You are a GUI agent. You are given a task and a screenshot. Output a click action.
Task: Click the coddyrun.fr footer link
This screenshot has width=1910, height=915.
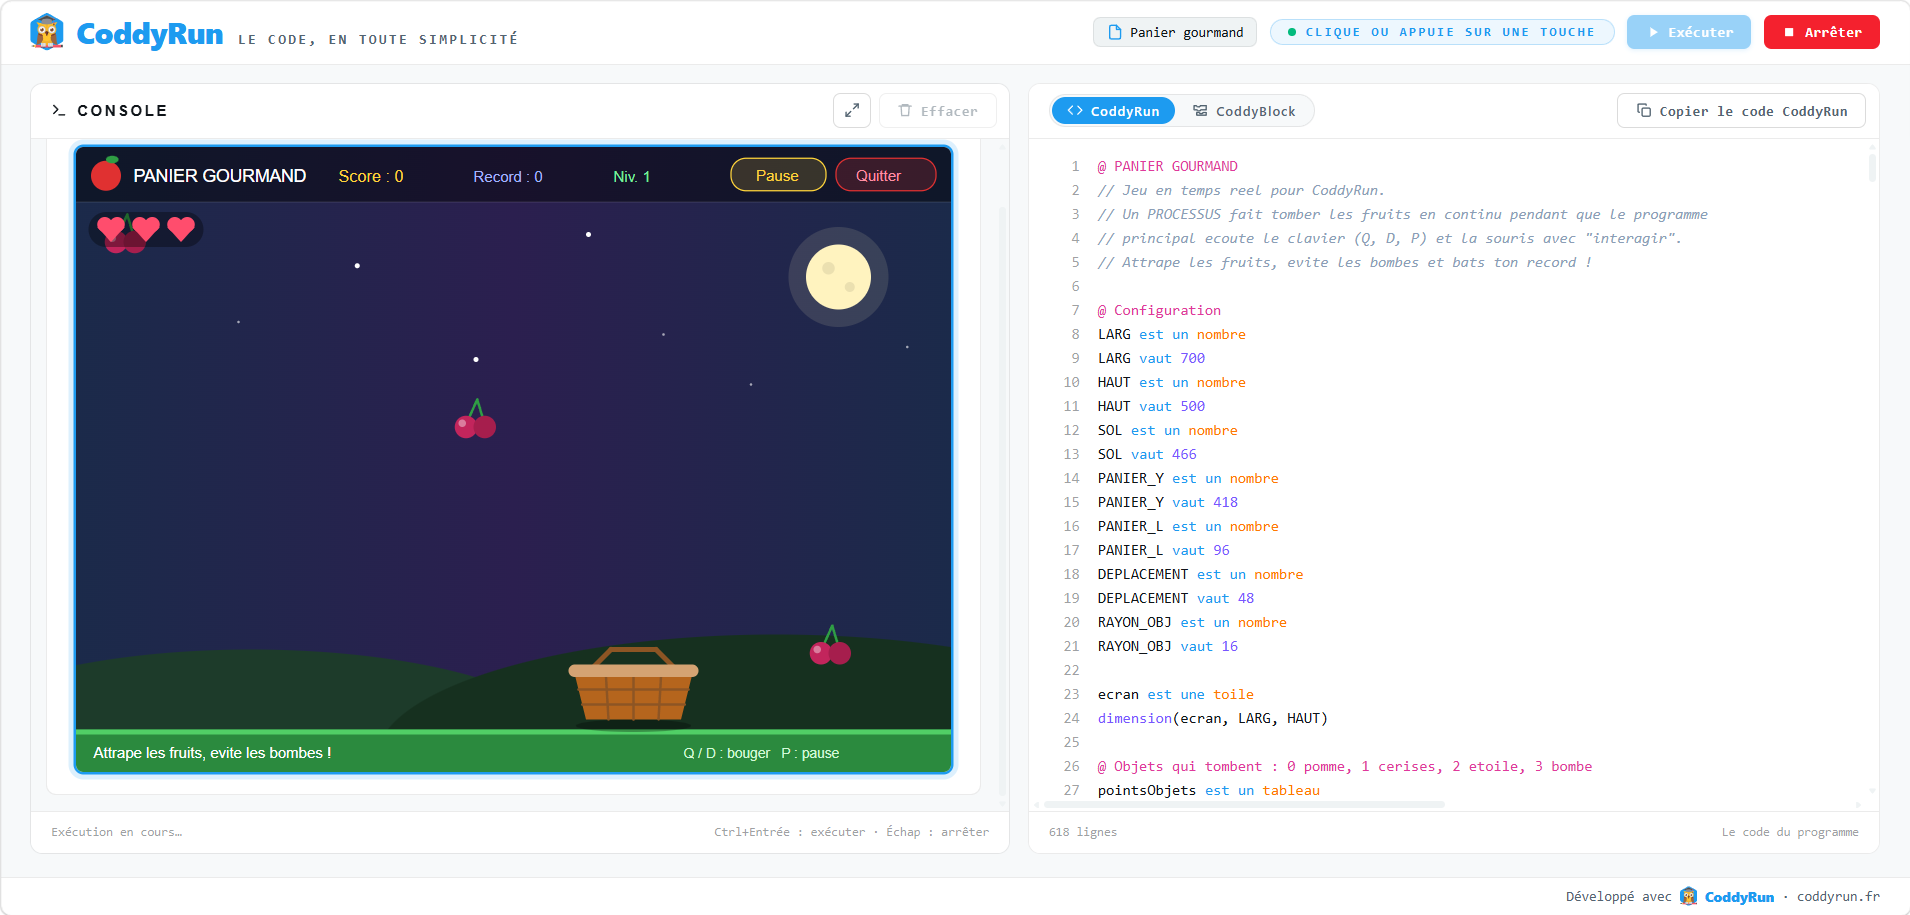tap(1838, 896)
